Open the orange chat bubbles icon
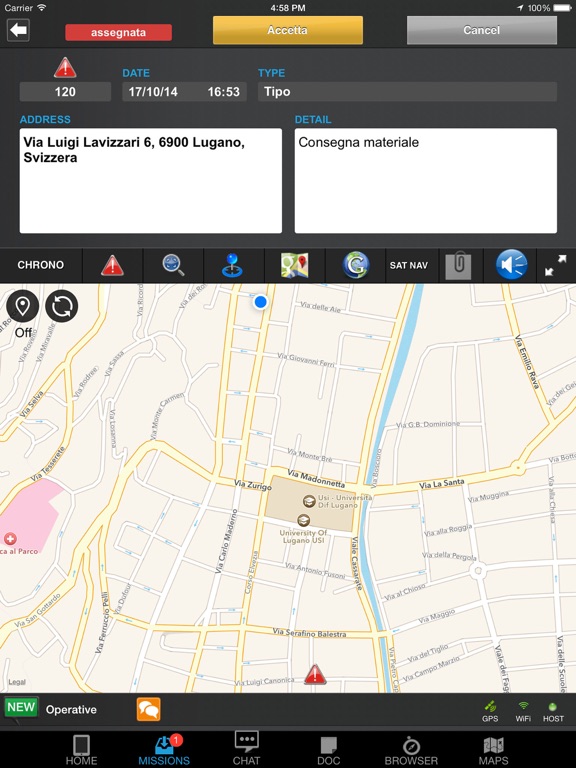 tap(148, 709)
